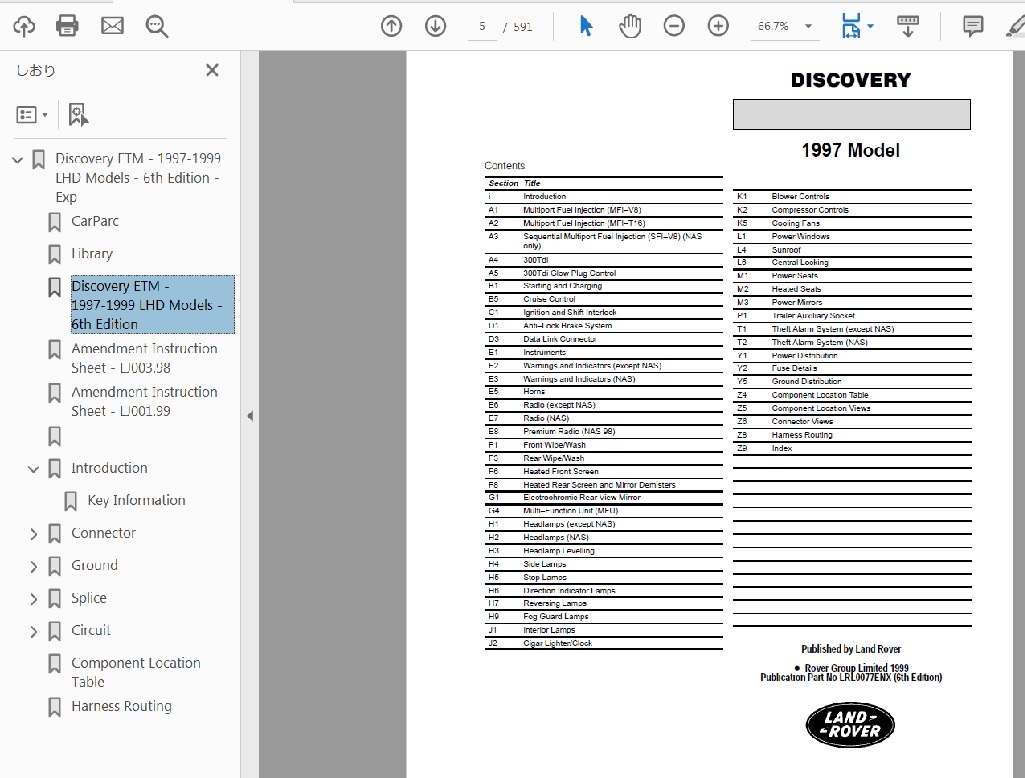Click the page number field showing 5

tap(482, 27)
